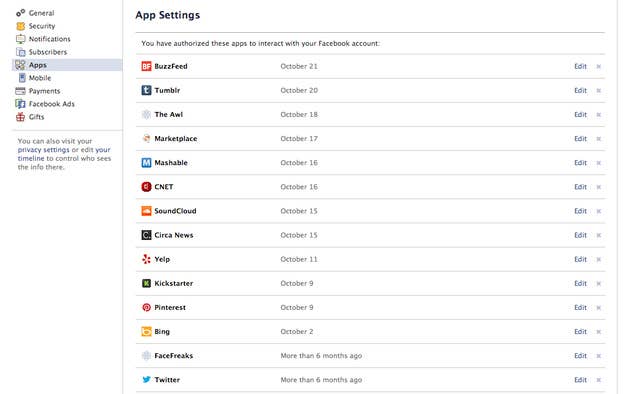Open the Notifications settings section

[x=49, y=39]
